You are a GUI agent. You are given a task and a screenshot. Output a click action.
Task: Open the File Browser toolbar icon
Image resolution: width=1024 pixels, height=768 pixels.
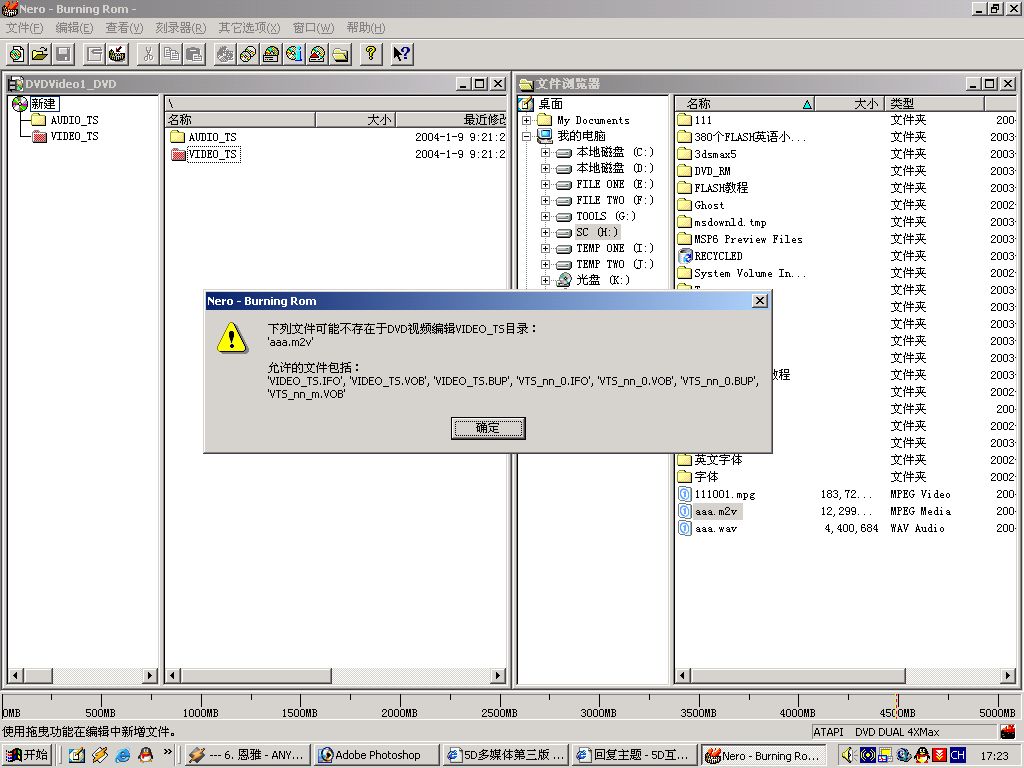[340, 54]
